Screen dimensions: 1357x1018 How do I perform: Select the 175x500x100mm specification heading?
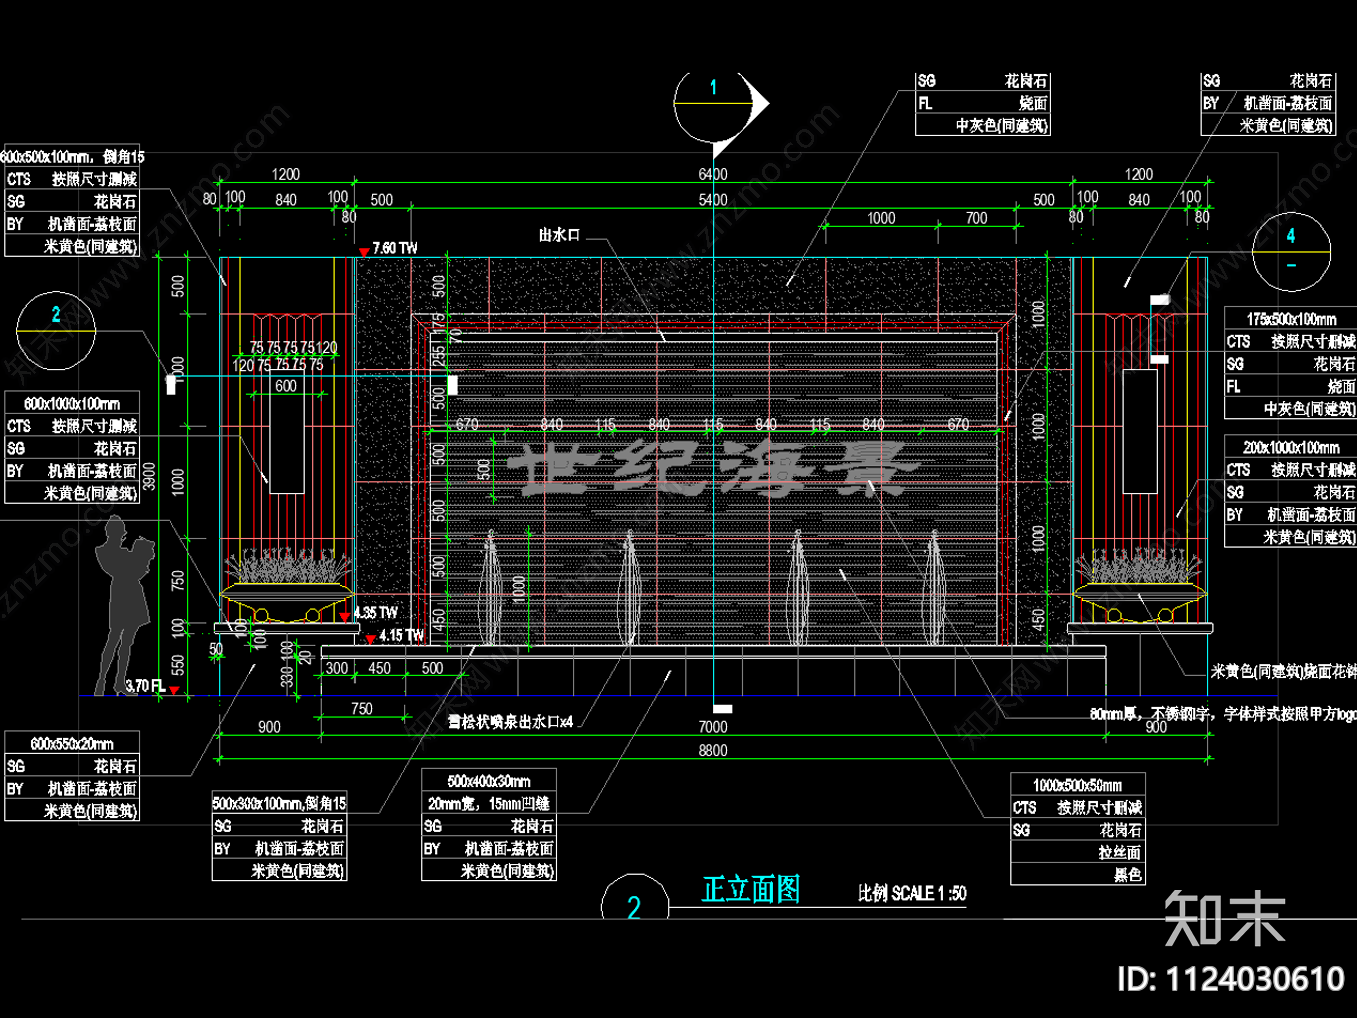coord(1291,319)
